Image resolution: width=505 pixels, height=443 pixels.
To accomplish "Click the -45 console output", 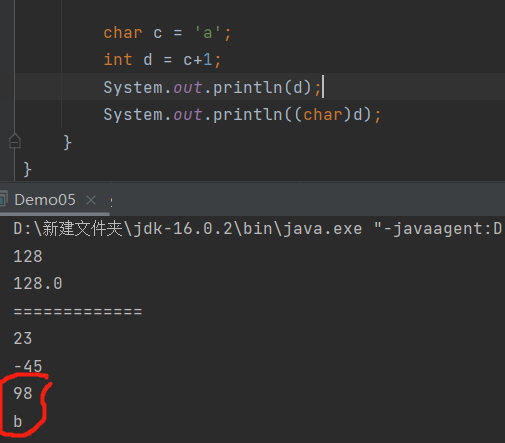I will pos(28,366).
